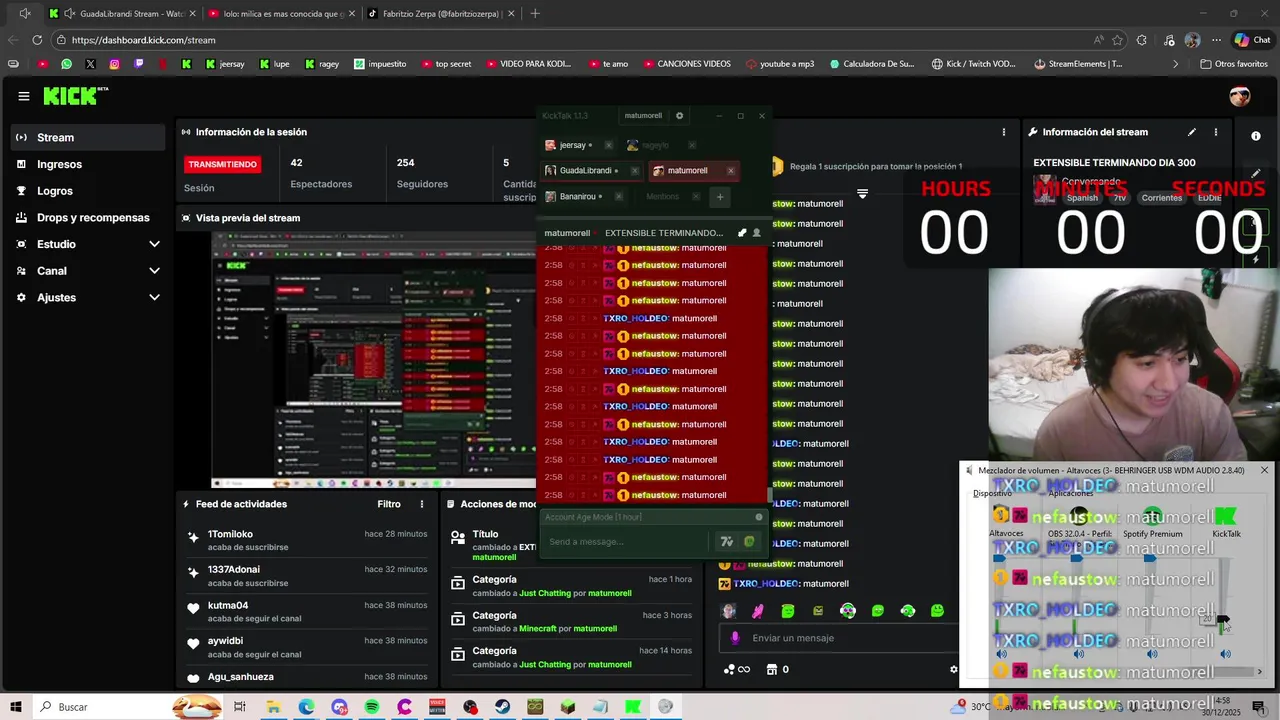This screenshot has height=720, width=1280.
Task: Open the StreamElements bookmark
Action: pyautogui.click(x=1078, y=64)
